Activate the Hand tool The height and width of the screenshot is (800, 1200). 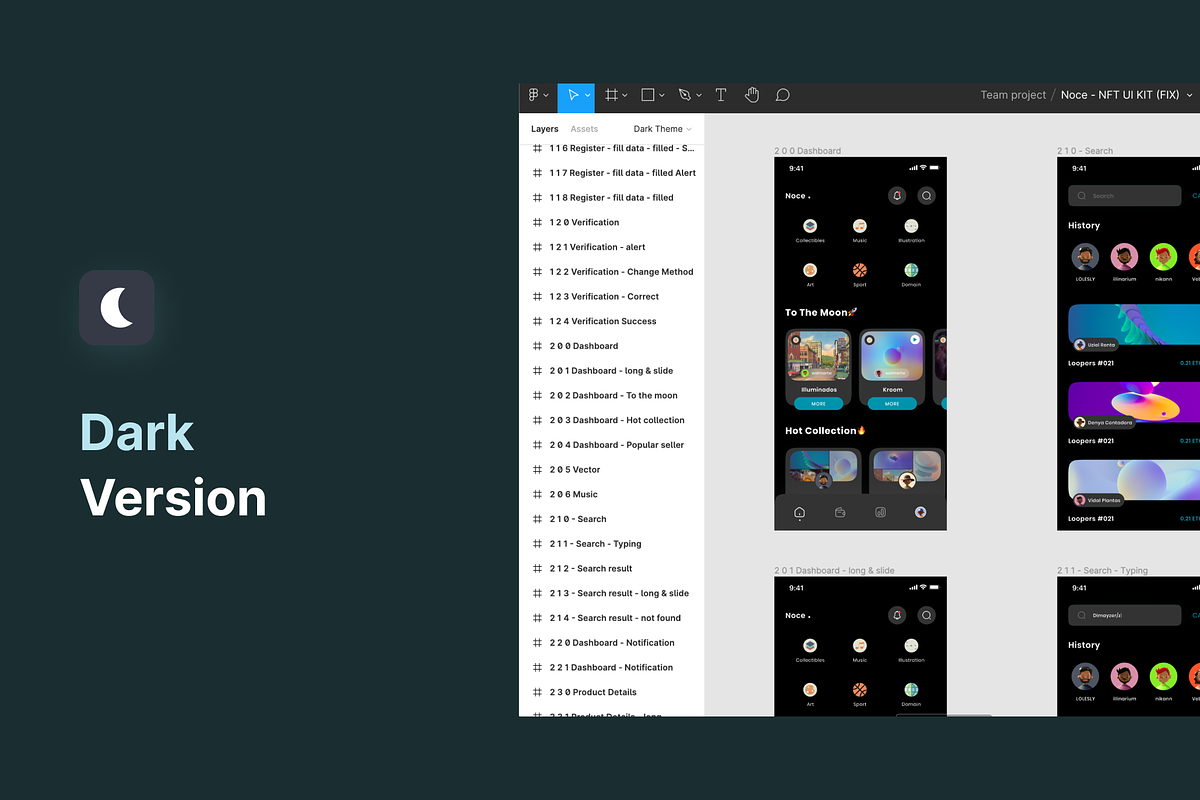[x=752, y=95]
